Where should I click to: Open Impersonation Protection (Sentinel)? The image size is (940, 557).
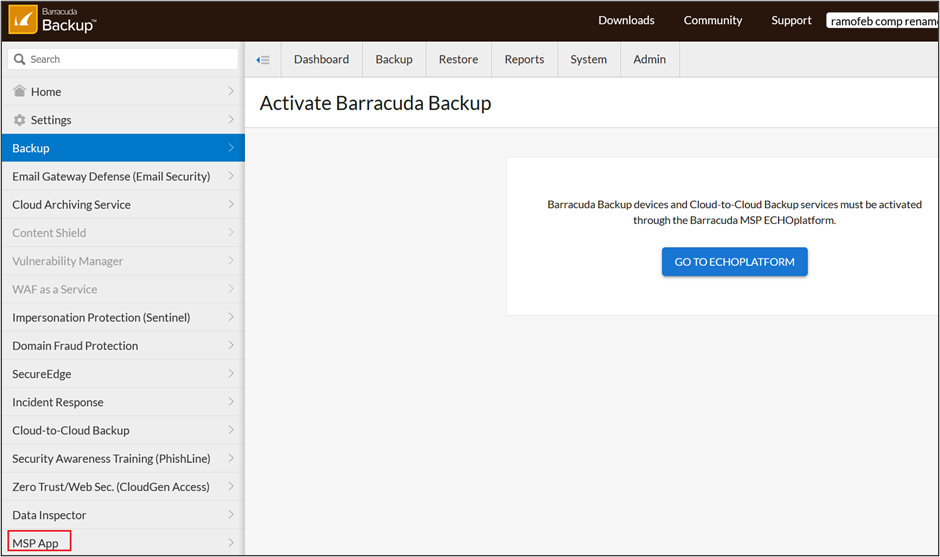pyautogui.click(x=123, y=317)
